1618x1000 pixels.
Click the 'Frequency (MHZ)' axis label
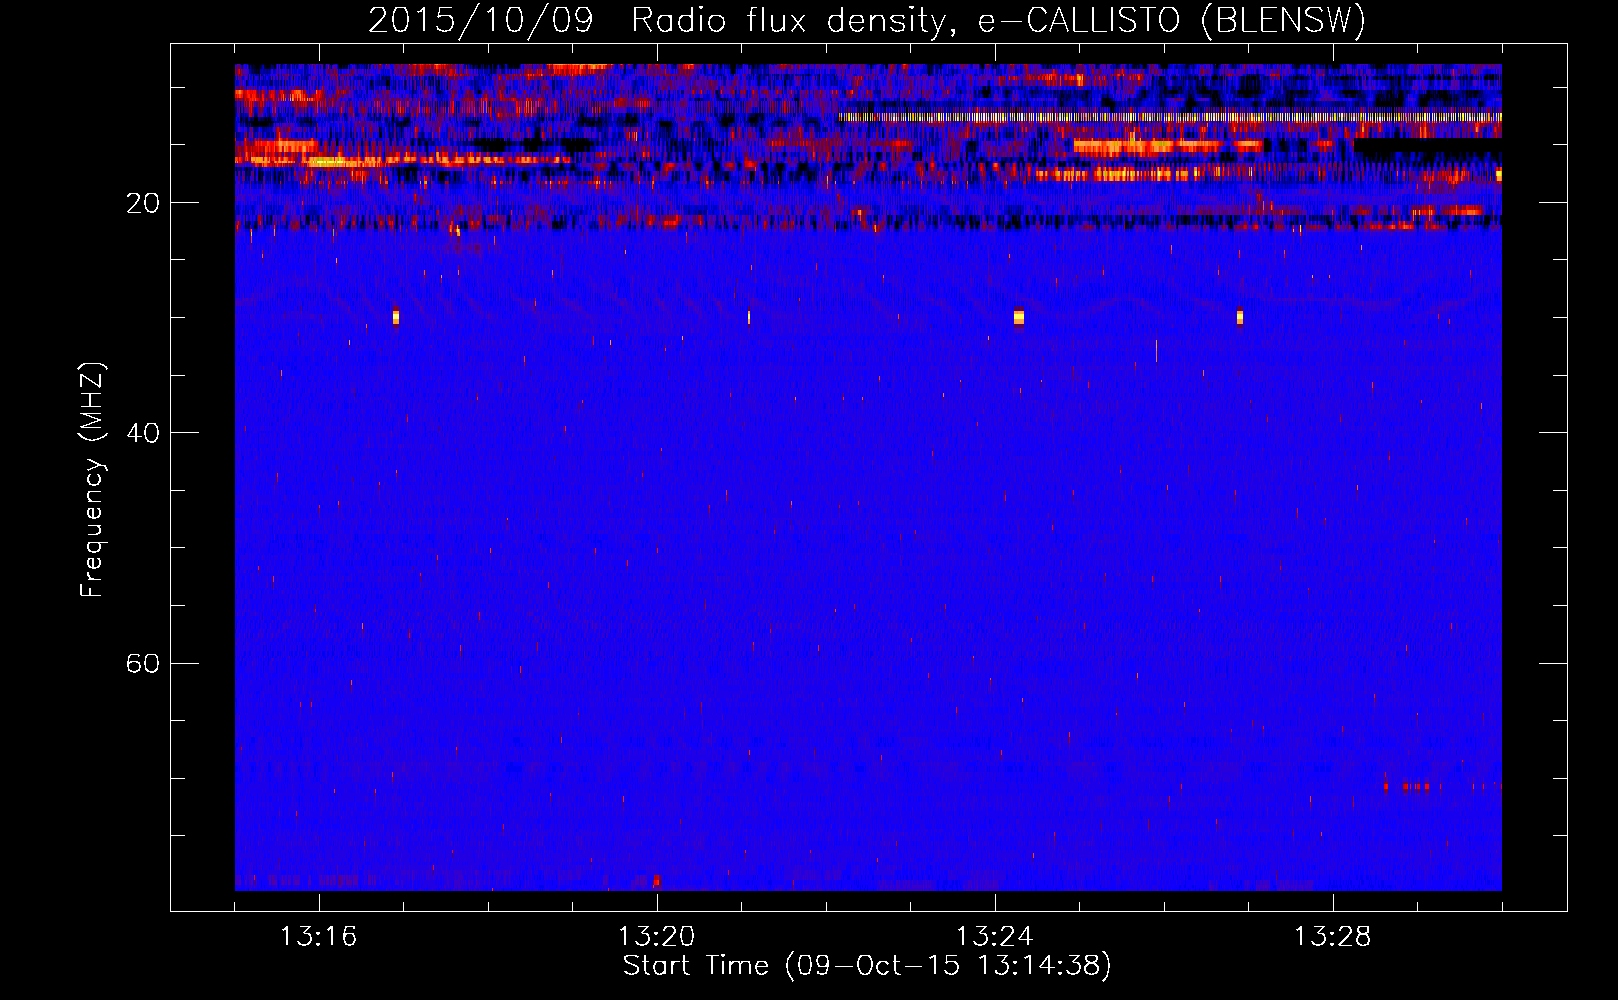pyautogui.click(x=91, y=480)
